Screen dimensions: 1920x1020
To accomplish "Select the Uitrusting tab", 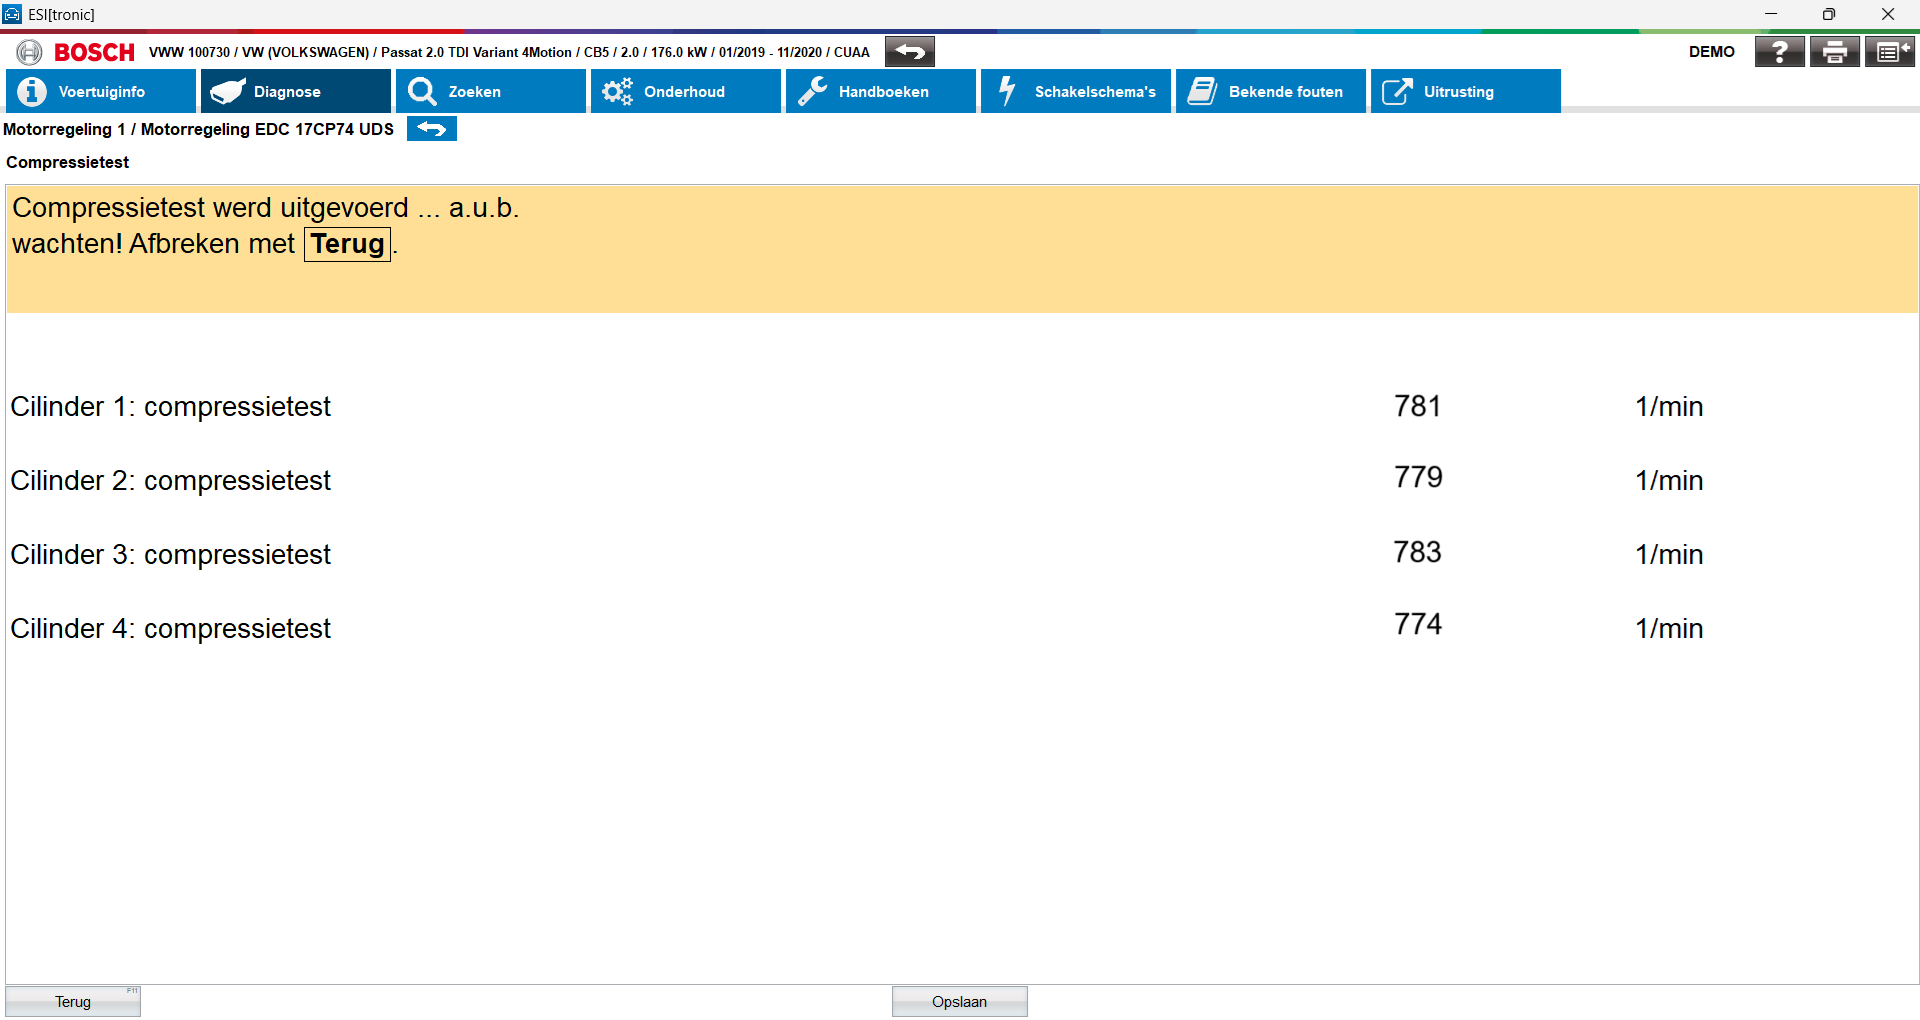I will [1465, 92].
